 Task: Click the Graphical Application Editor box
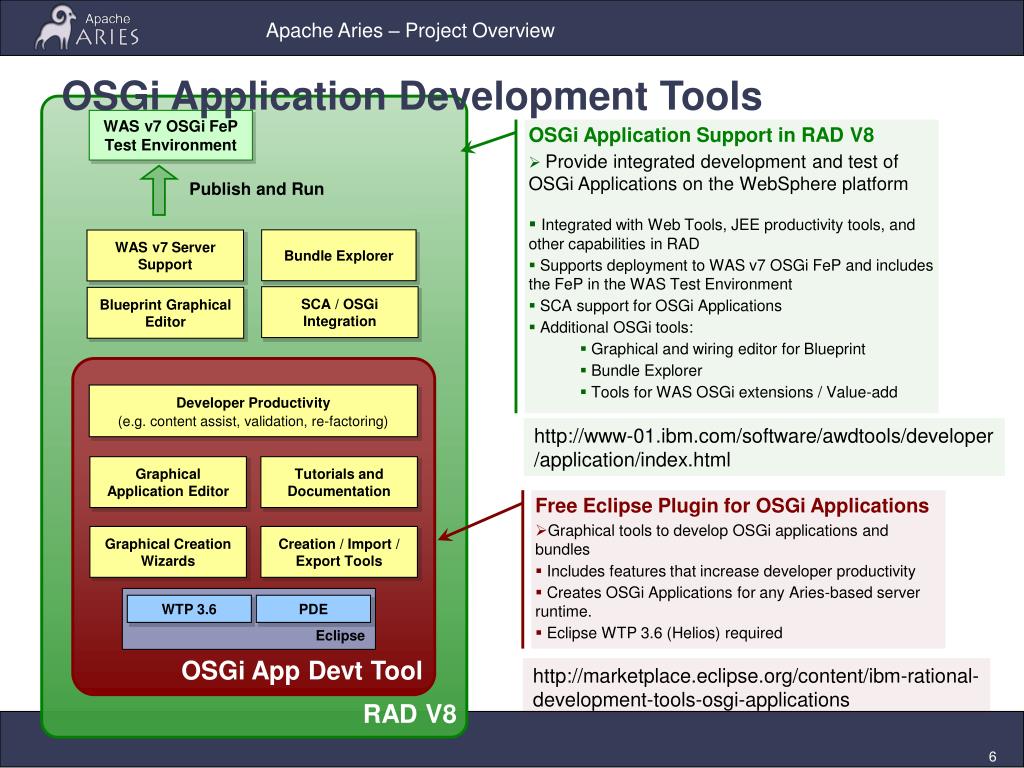pos(168,482)
